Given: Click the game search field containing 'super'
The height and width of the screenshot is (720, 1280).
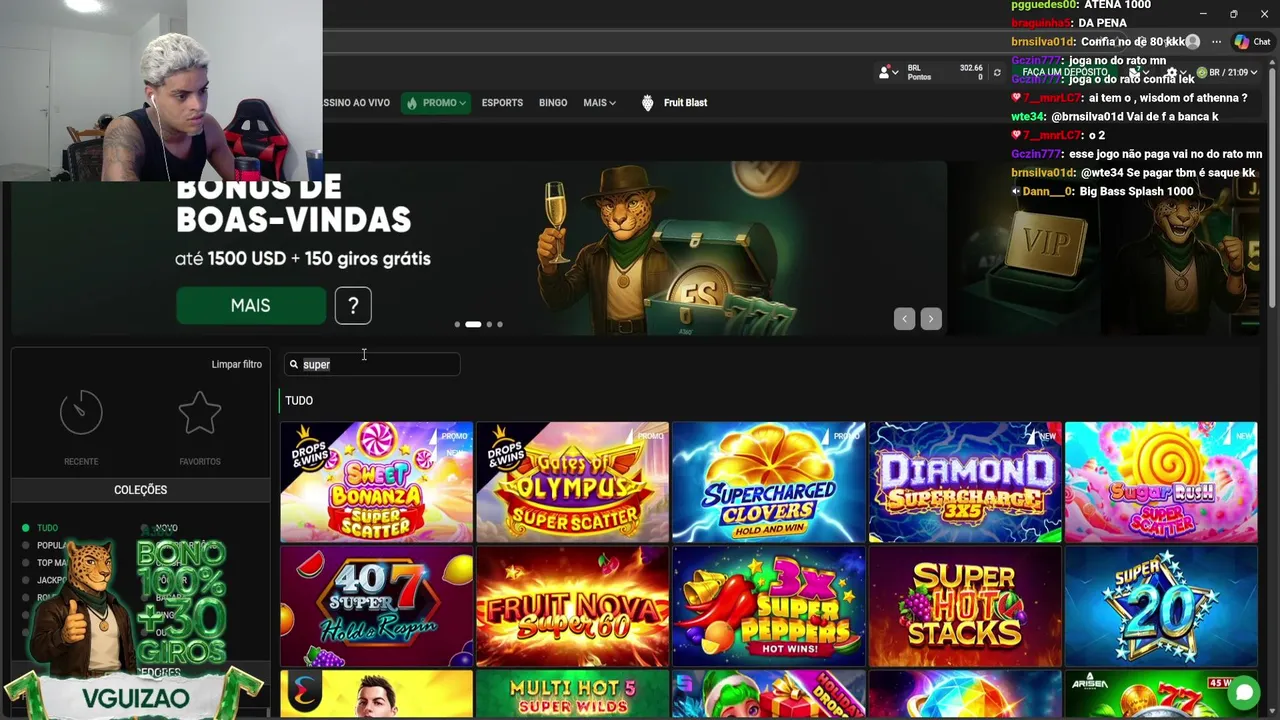Looking at the screenshot, I should pyautogui.click(x=372, y=365).
